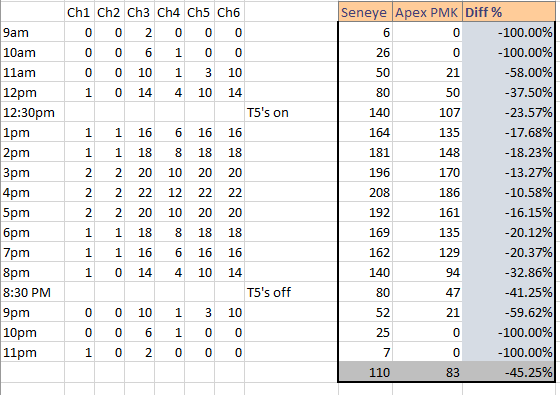
Task: Select the 12:30pm time cell
Action: [32, 112]
